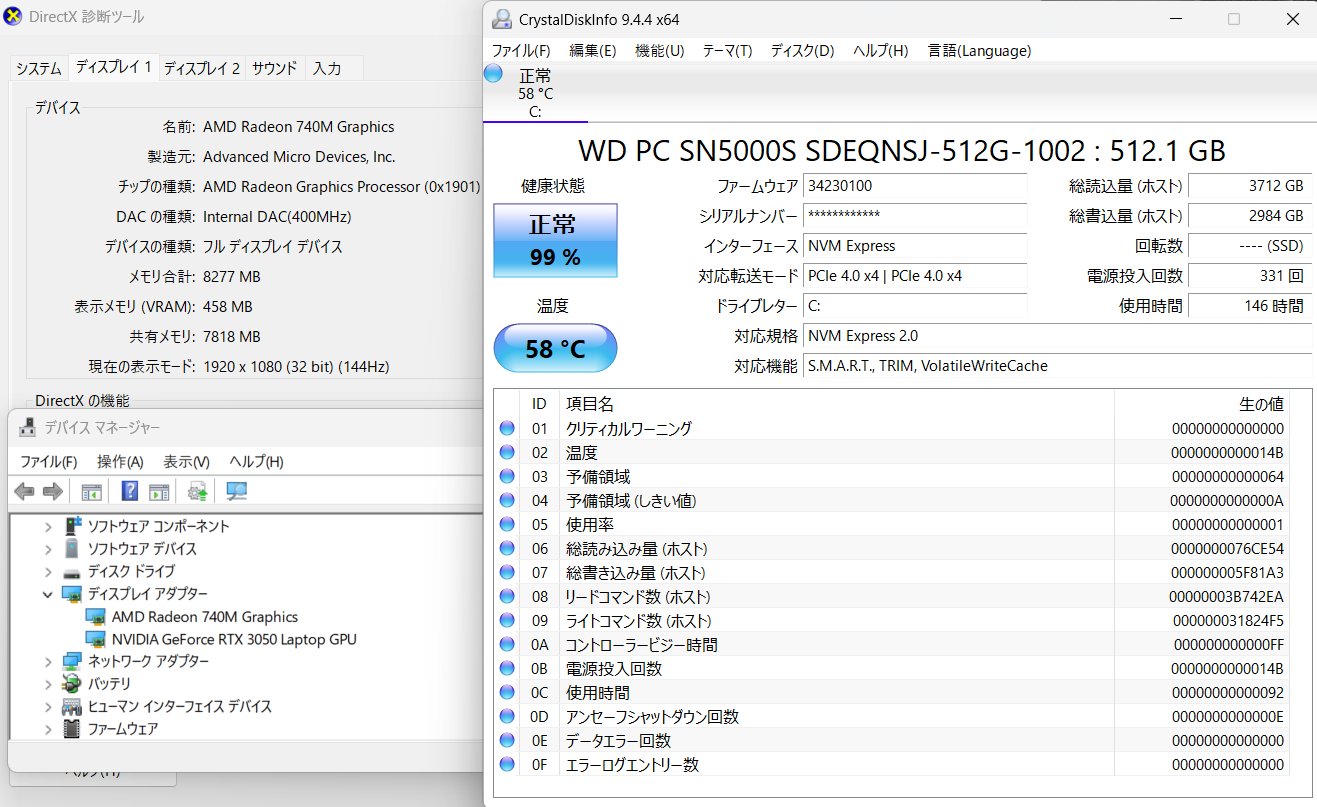Click 8277 MB メモリ合計 value in DirectX tool
Screen dimensions: 1317x807
(x=232, y=277)
